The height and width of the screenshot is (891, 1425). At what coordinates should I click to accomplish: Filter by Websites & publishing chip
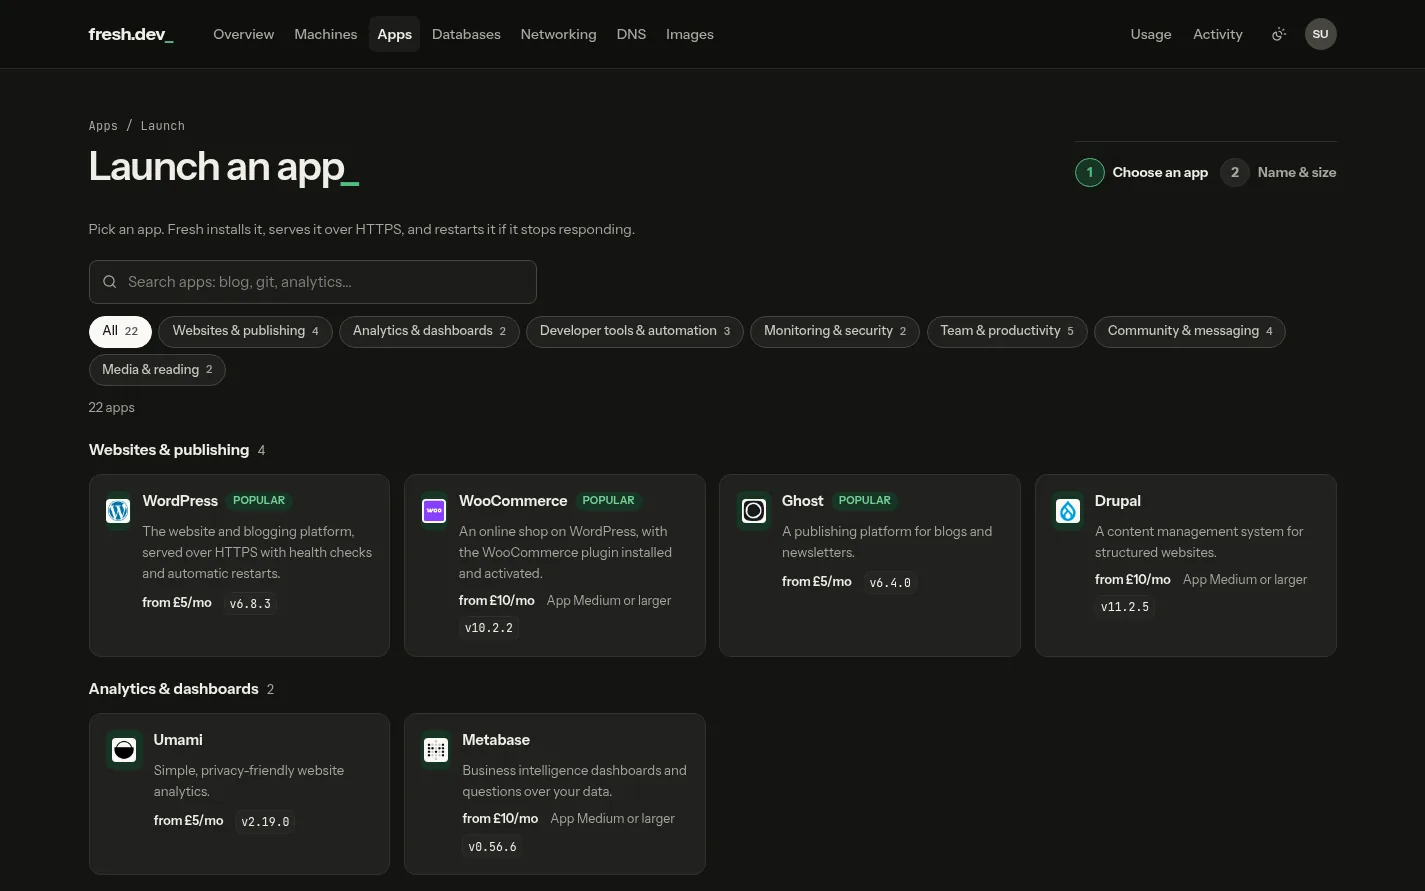click(245, 331)
